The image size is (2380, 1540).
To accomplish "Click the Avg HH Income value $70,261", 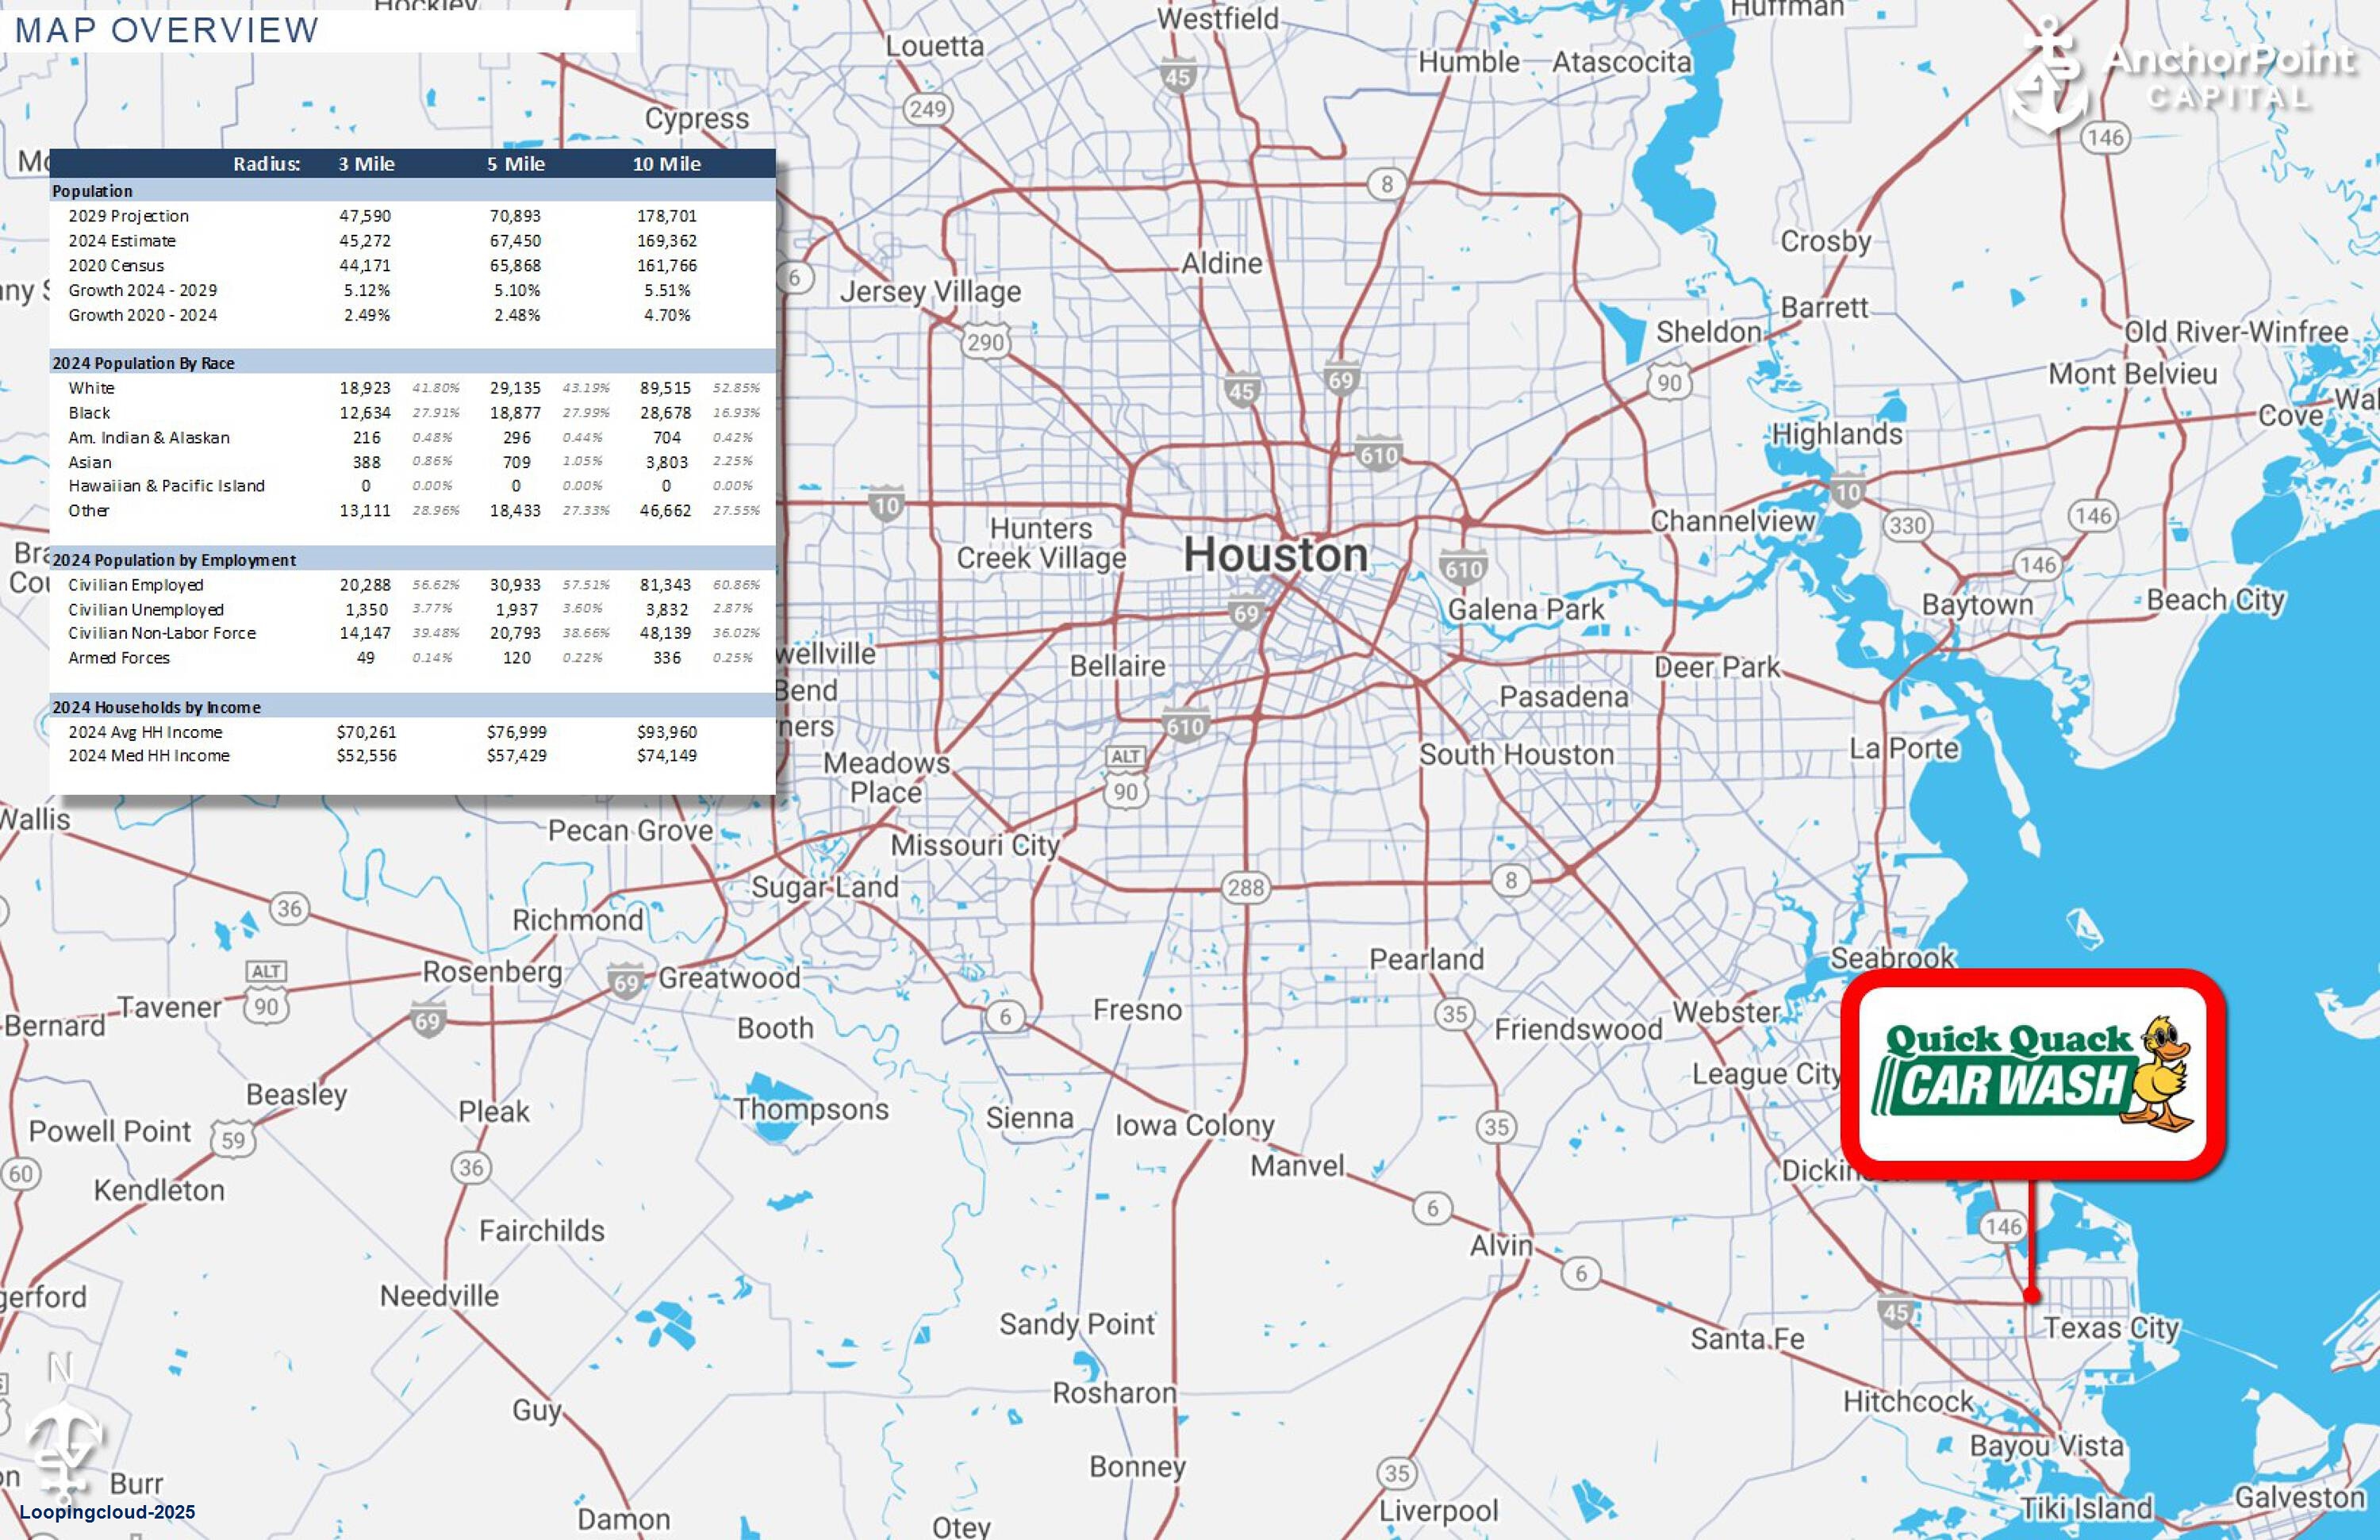I will tap(366, 732).
